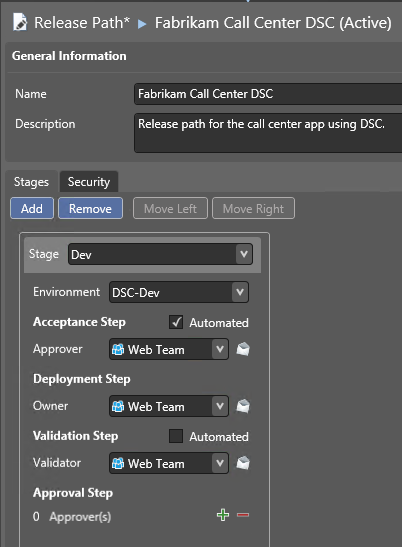This screenshot has height=547, width=402.
Task: Click the Add stage button
Action: click(x=32, y=209)
